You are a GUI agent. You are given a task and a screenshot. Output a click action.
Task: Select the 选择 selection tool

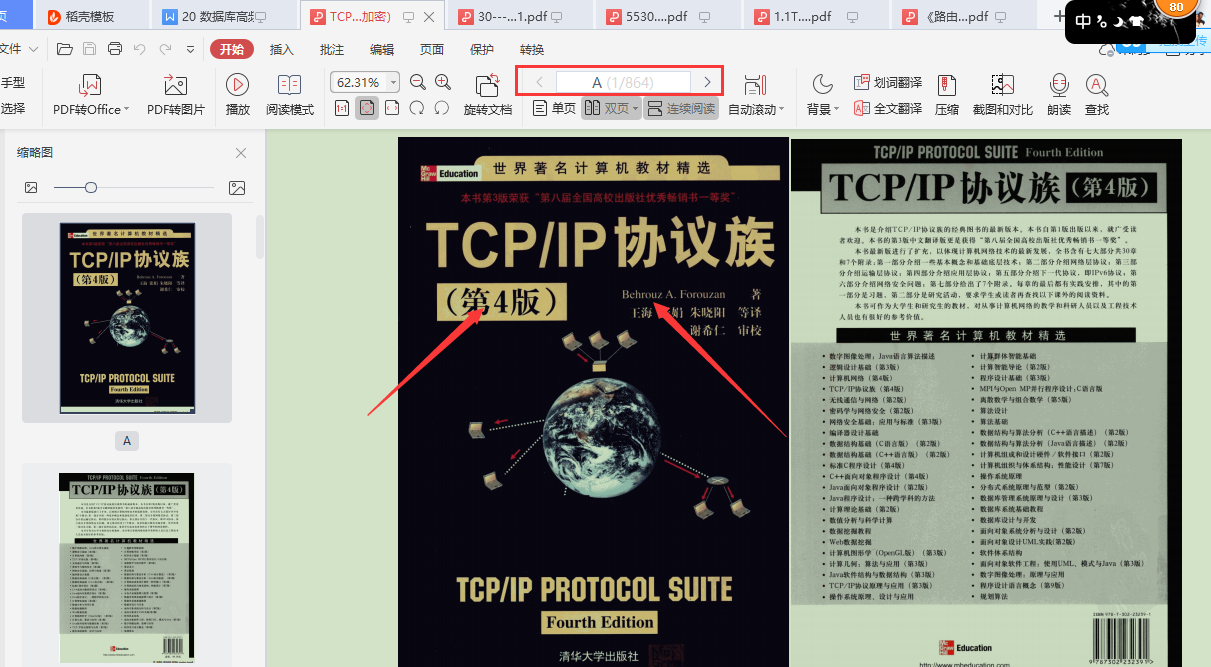[13, 109]
